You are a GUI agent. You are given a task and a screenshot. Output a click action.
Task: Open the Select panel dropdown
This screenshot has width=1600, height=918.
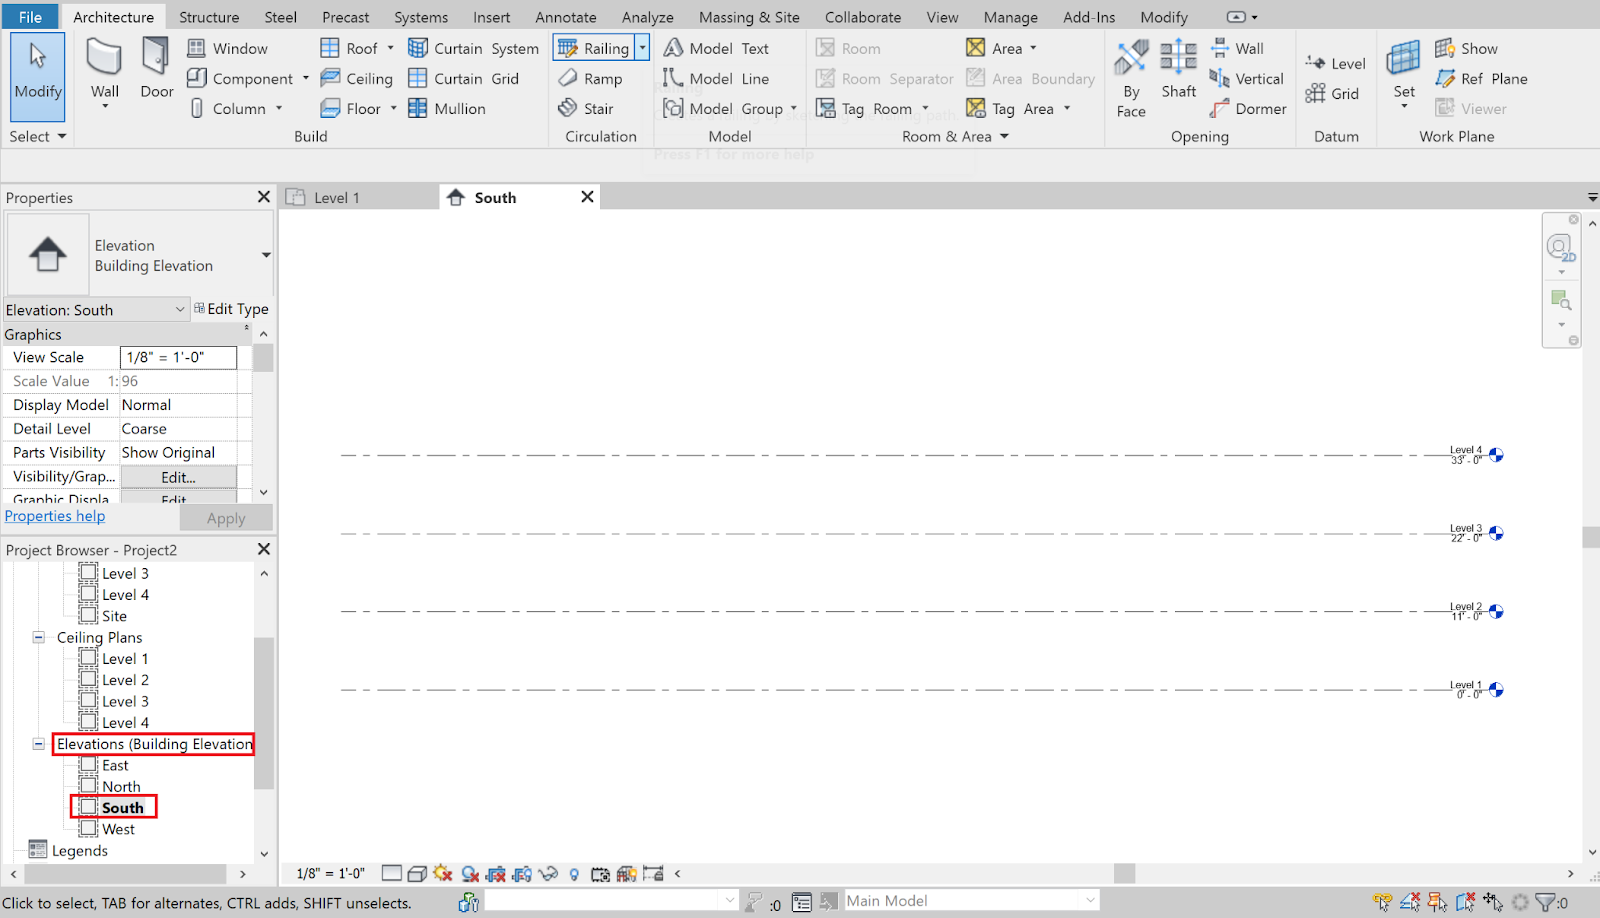point(38,136)
